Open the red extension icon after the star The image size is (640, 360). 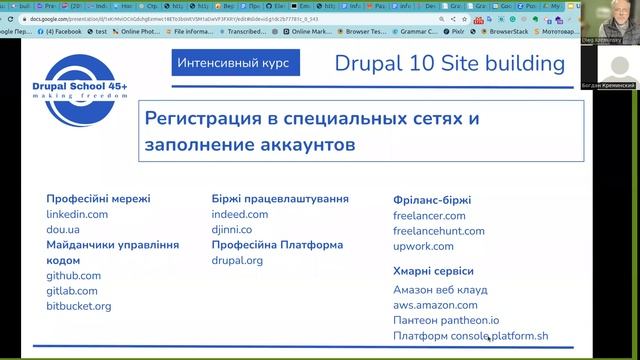[x=478, y=20]
